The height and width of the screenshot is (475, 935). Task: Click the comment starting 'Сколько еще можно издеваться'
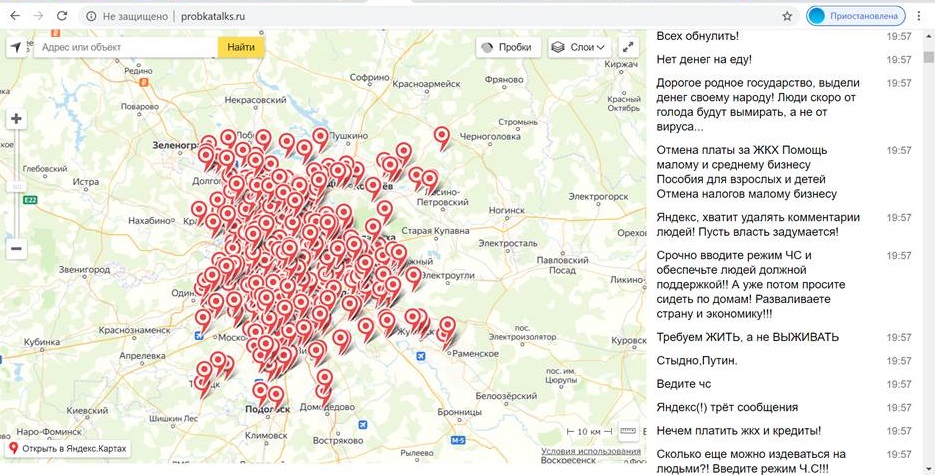click(x=751, y=461)
